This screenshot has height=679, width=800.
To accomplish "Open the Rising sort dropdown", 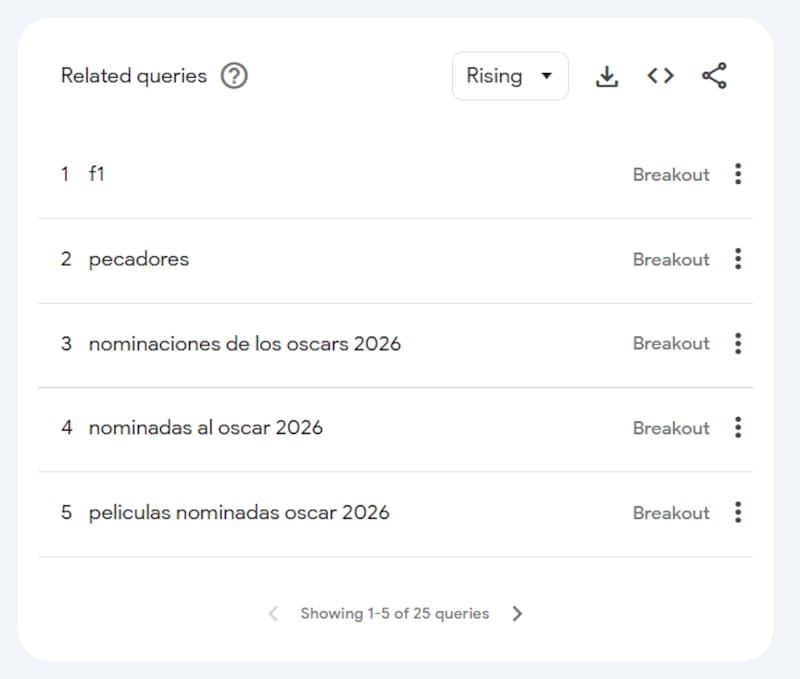I will (510, 76).
